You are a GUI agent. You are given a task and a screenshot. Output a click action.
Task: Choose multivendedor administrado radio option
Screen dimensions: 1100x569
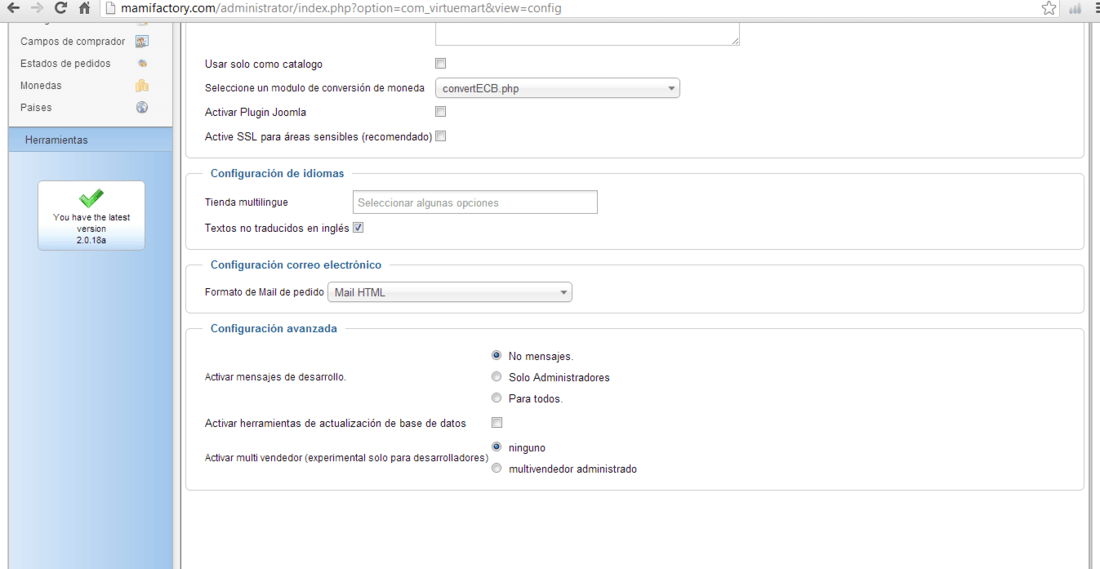[x=497, y=469]
